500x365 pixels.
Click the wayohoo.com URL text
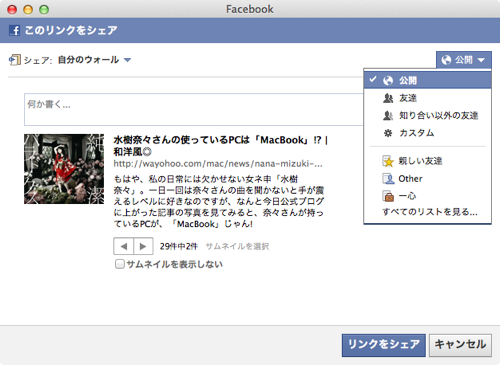218,164
